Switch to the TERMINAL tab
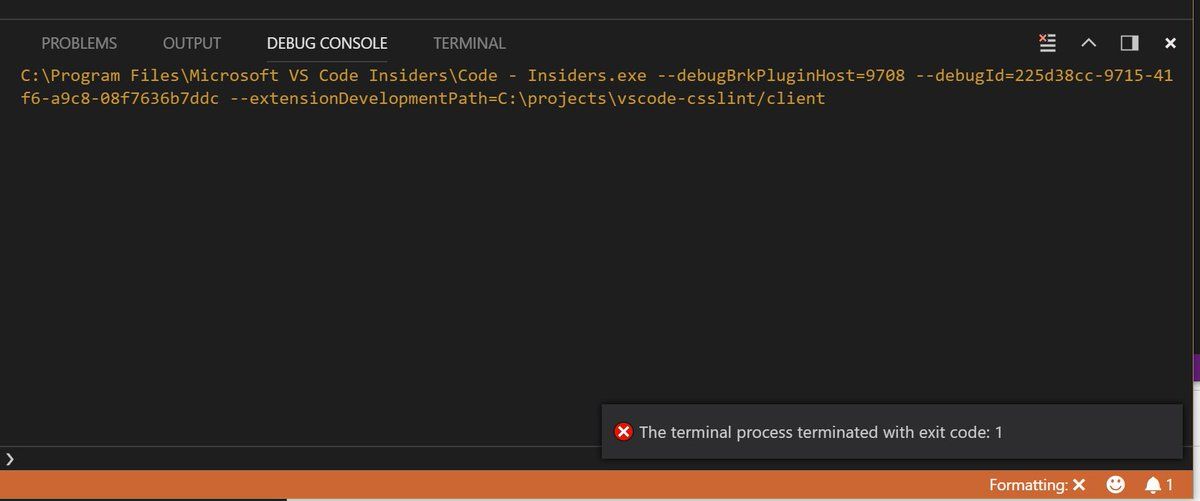Viewport: 1200px width, 501px height. pyautogui.click(x=469, y=43)
